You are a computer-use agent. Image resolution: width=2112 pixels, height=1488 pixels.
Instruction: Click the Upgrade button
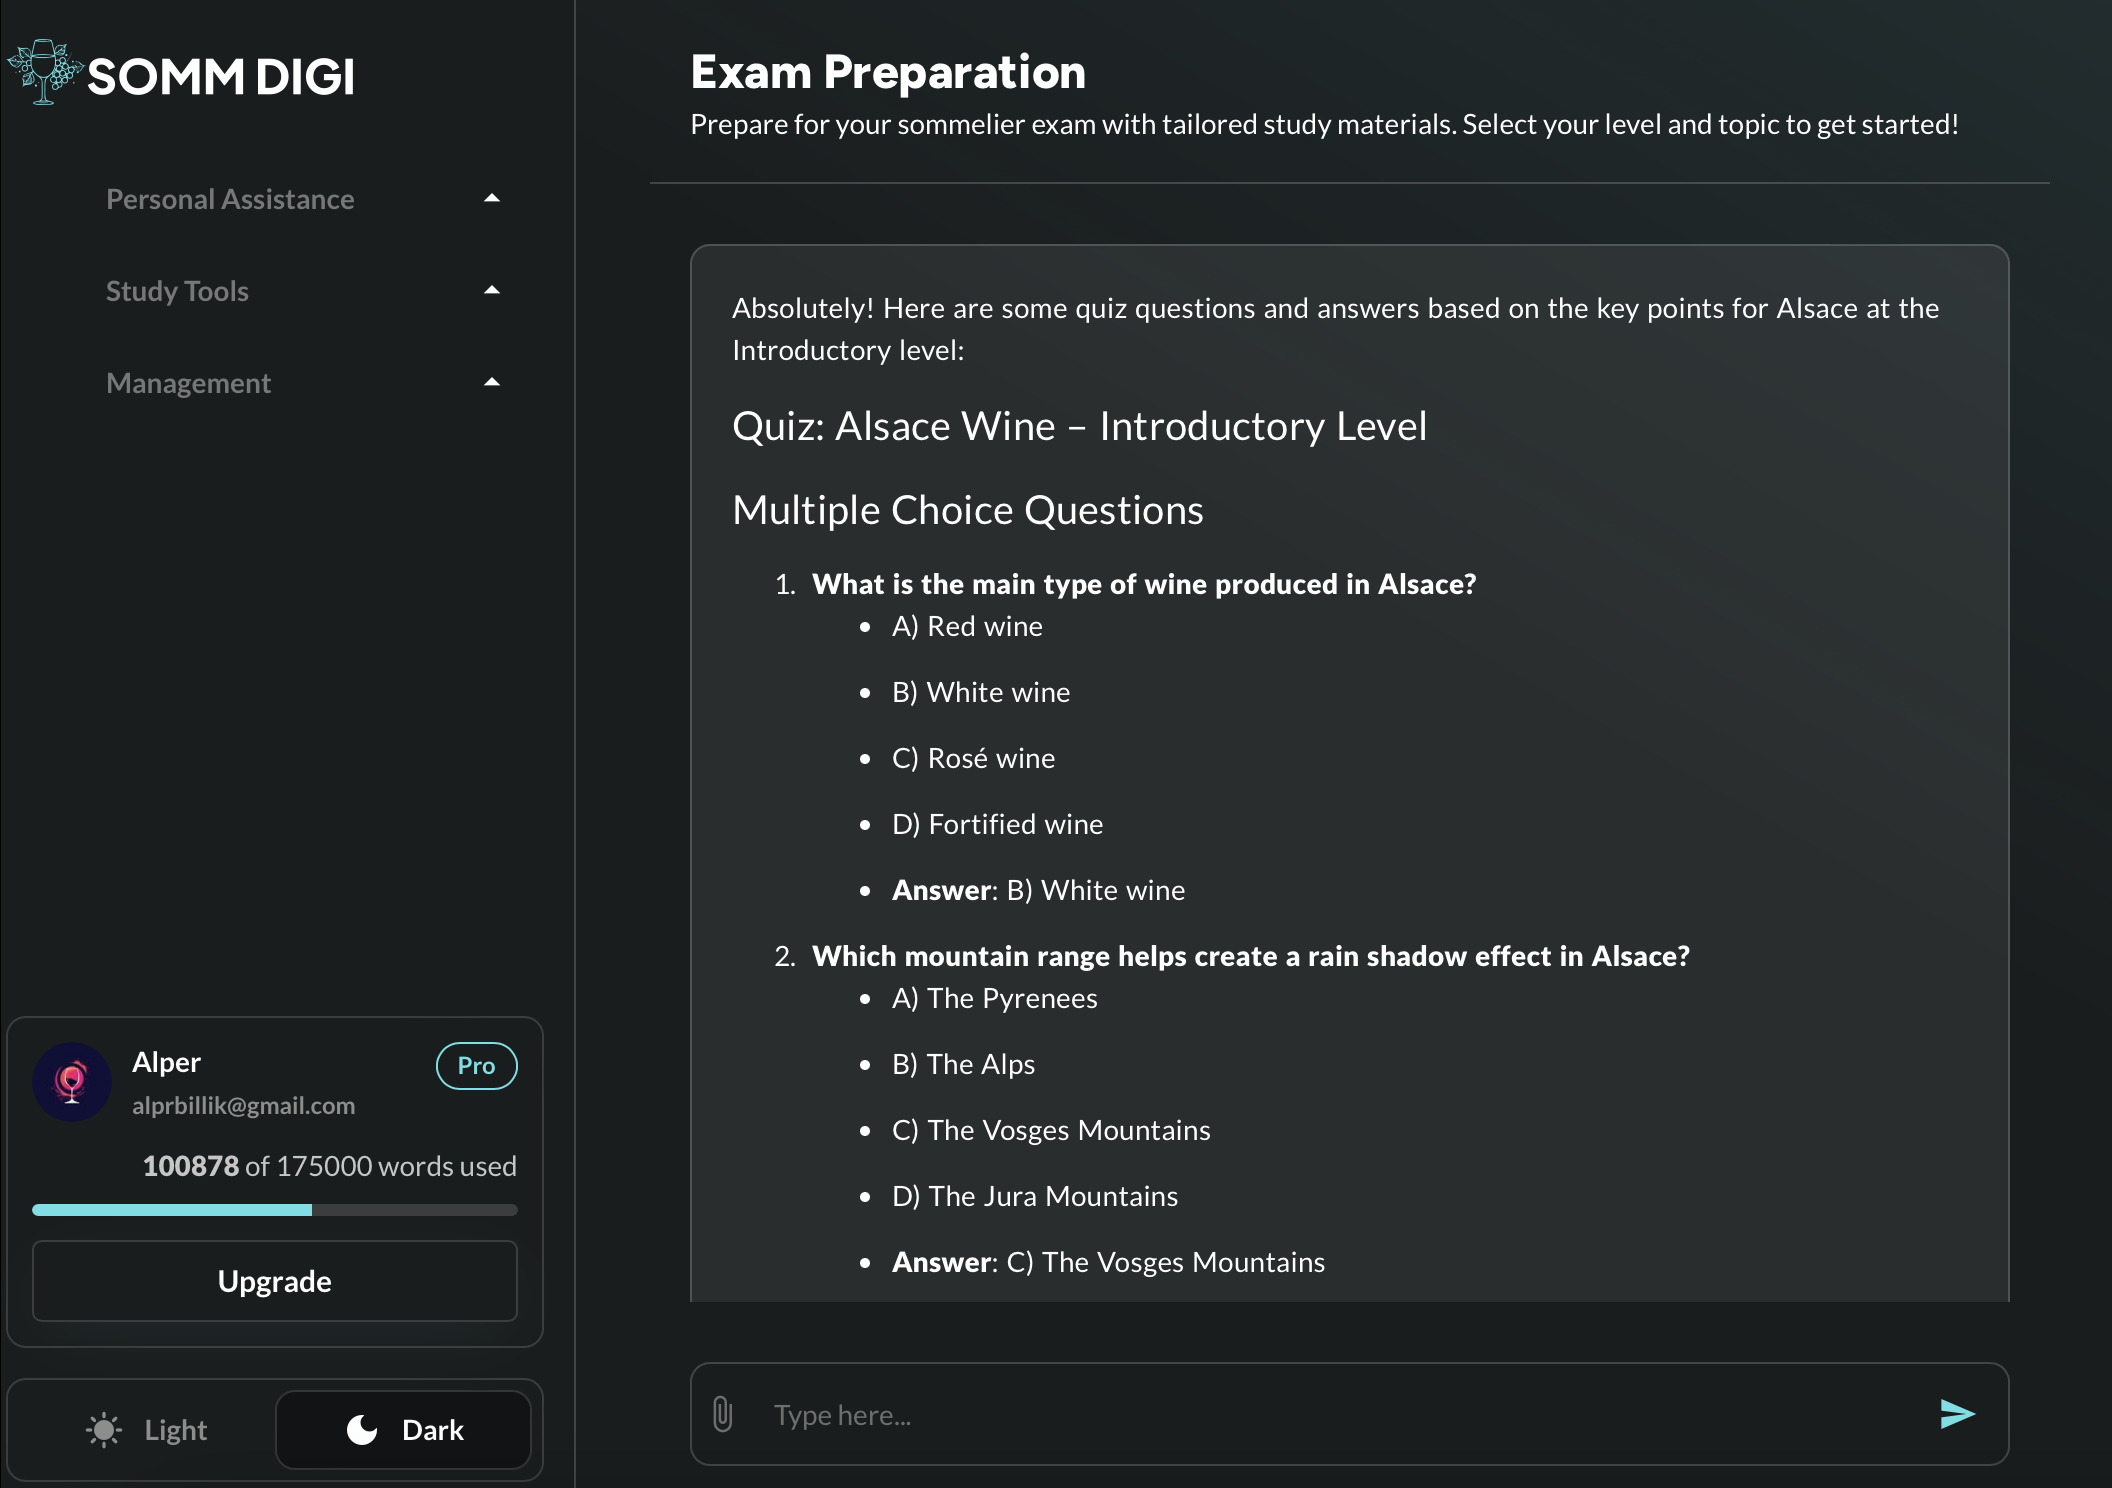coord(275,1281)
